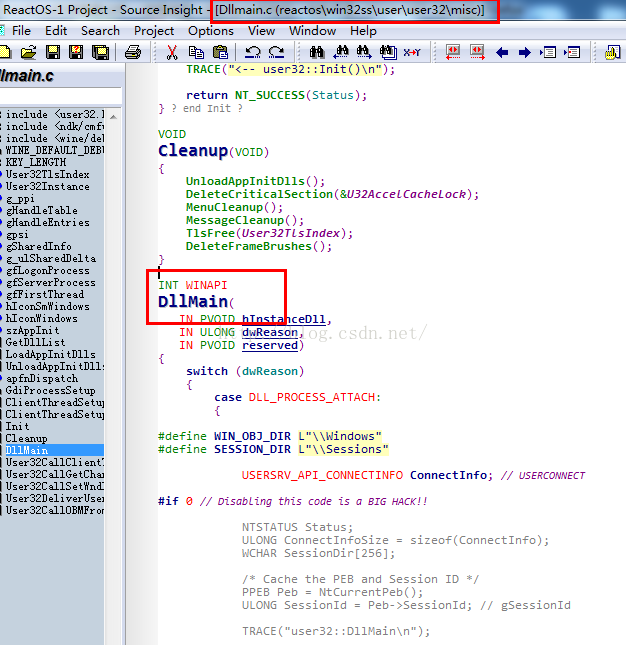Print the file with the printer icon
The image size is (626, 645).
pyautogui.click(x=133, y=52)
